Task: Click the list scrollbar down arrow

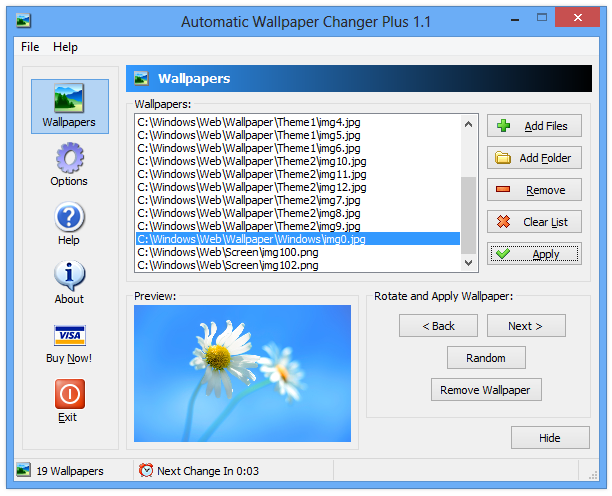Action: [x=469, y=263]
